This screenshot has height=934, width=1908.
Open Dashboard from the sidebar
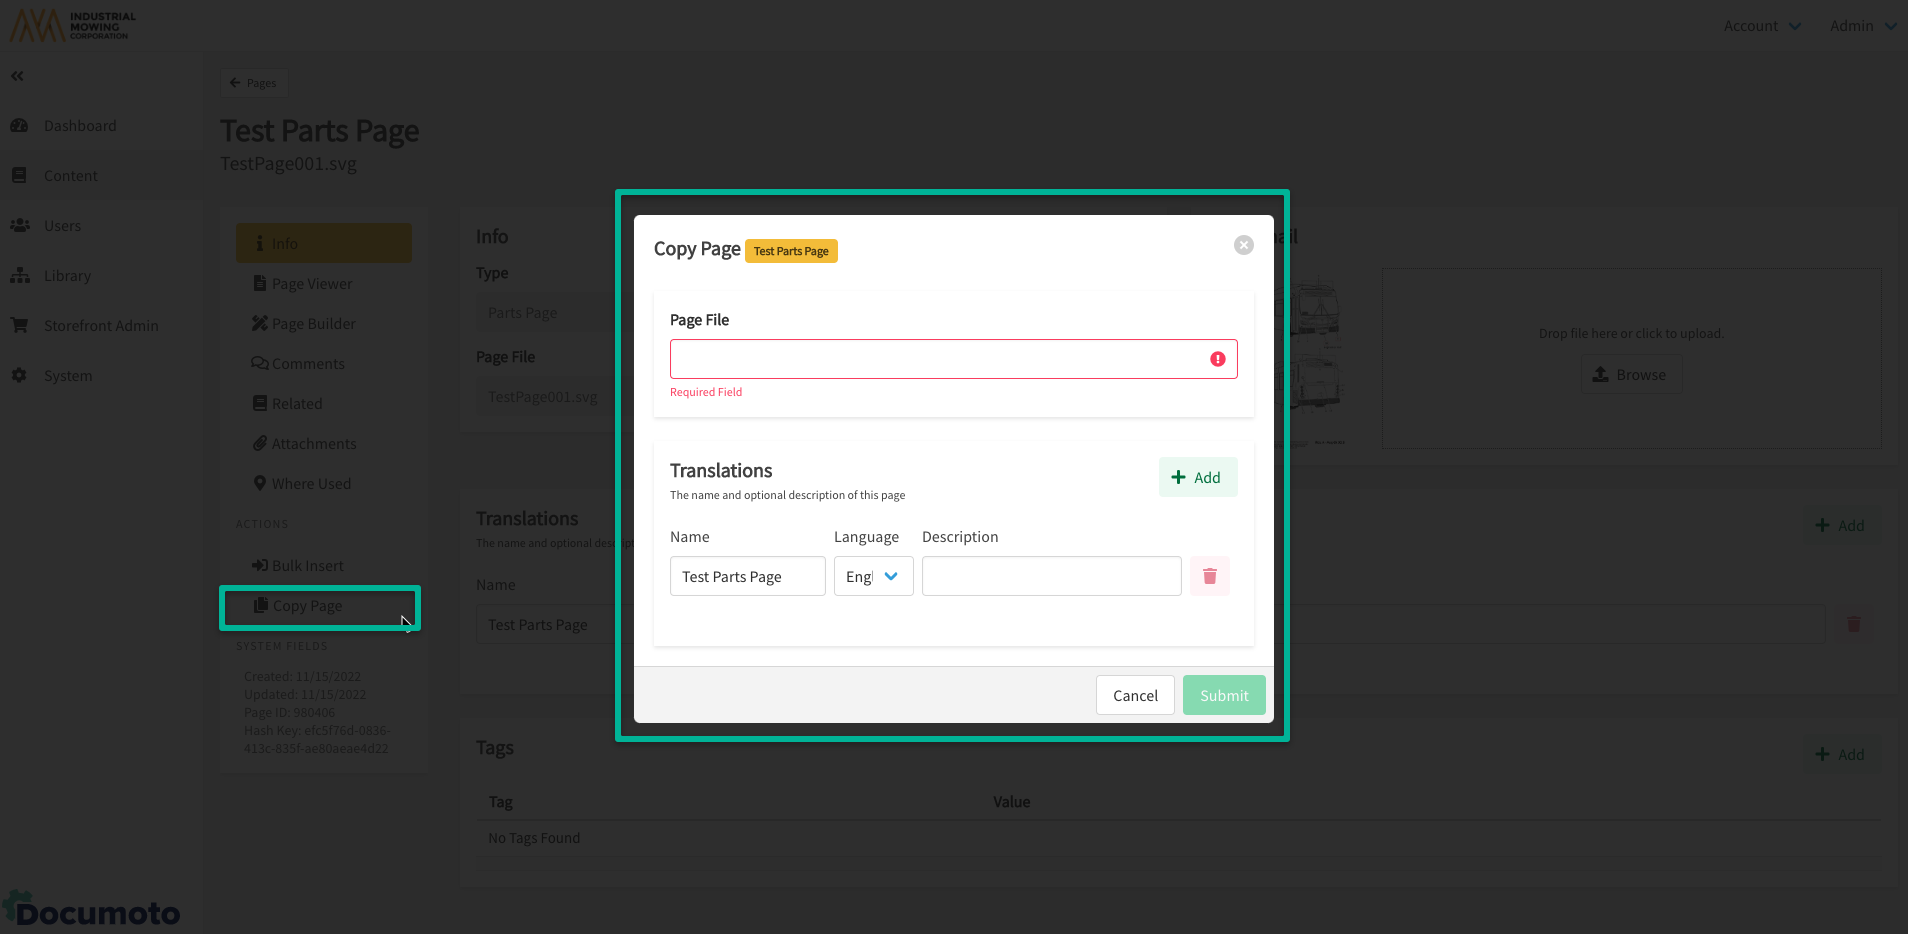(x=80, y=126)
